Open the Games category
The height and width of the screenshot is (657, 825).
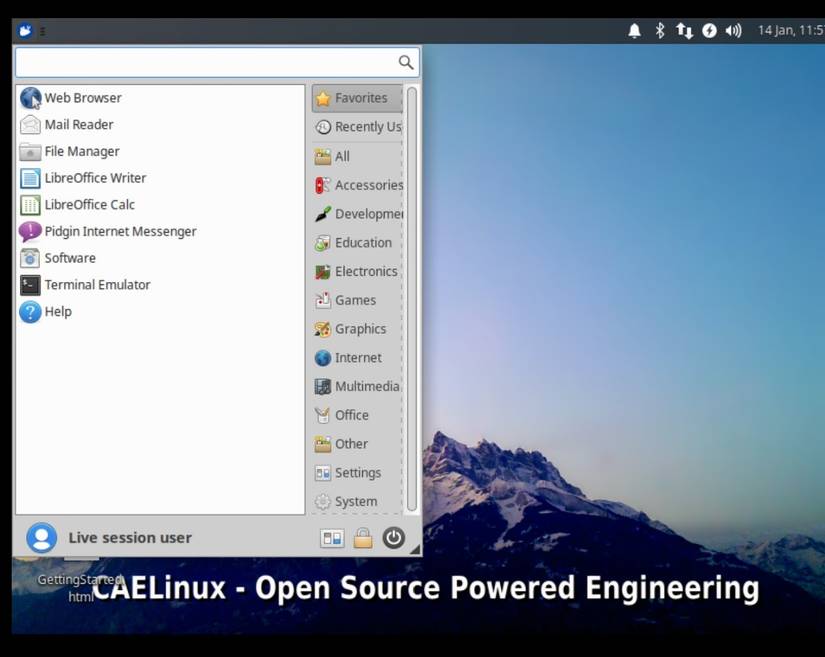click(x=357, y=300)
